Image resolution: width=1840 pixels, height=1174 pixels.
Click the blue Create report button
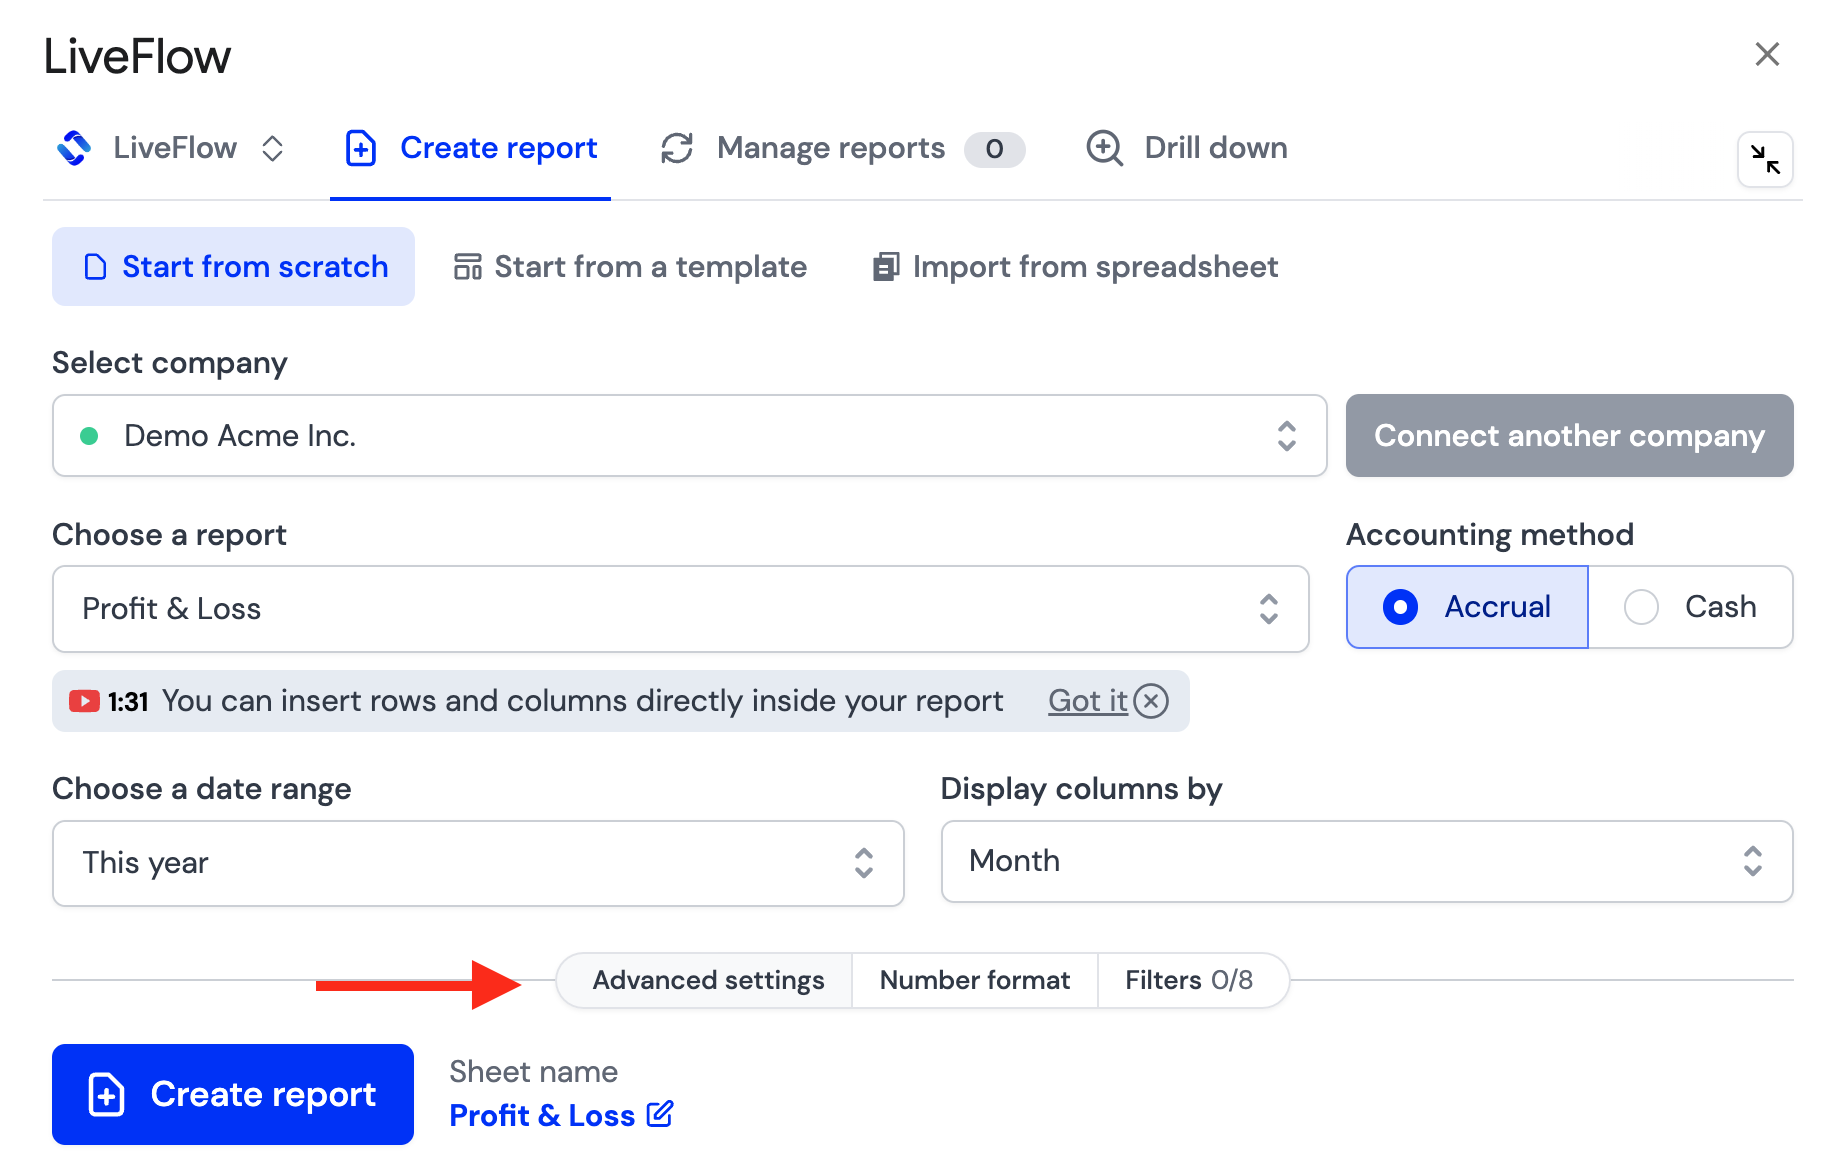(233, 1094)
